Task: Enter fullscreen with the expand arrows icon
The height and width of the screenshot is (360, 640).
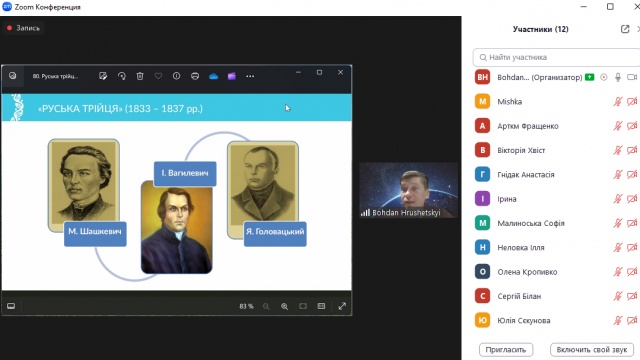Action: 342,306
